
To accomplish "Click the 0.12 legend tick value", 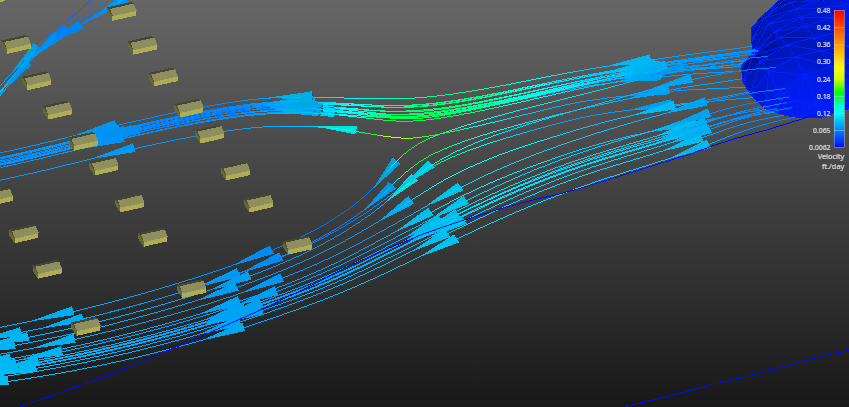I will click(x=823, y=113).
